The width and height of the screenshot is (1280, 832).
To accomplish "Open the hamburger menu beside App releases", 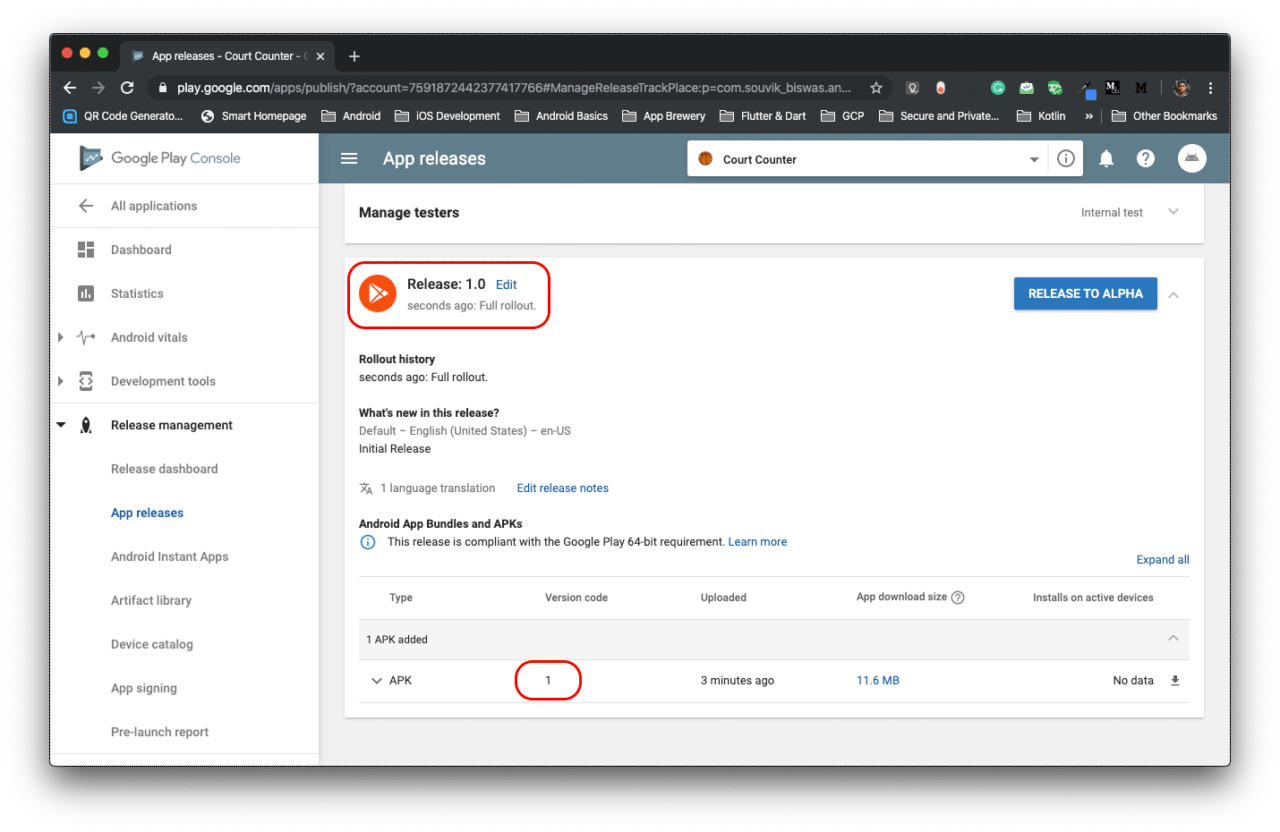I will tap(349, 159).
